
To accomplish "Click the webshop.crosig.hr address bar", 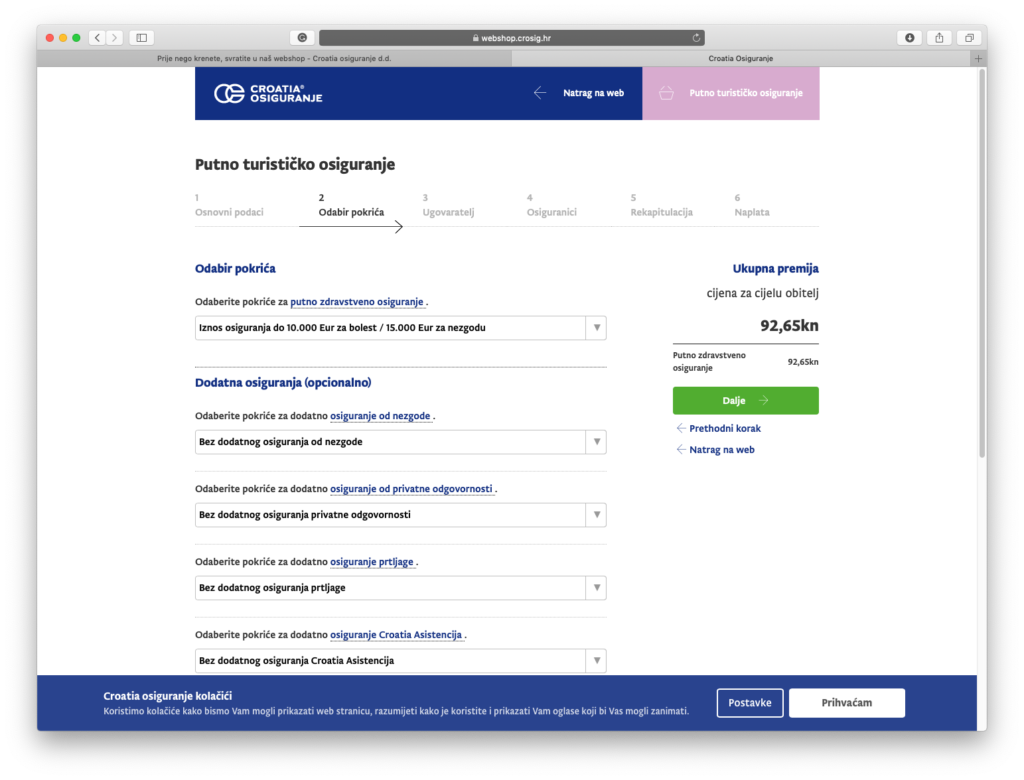I will point(511,38).
